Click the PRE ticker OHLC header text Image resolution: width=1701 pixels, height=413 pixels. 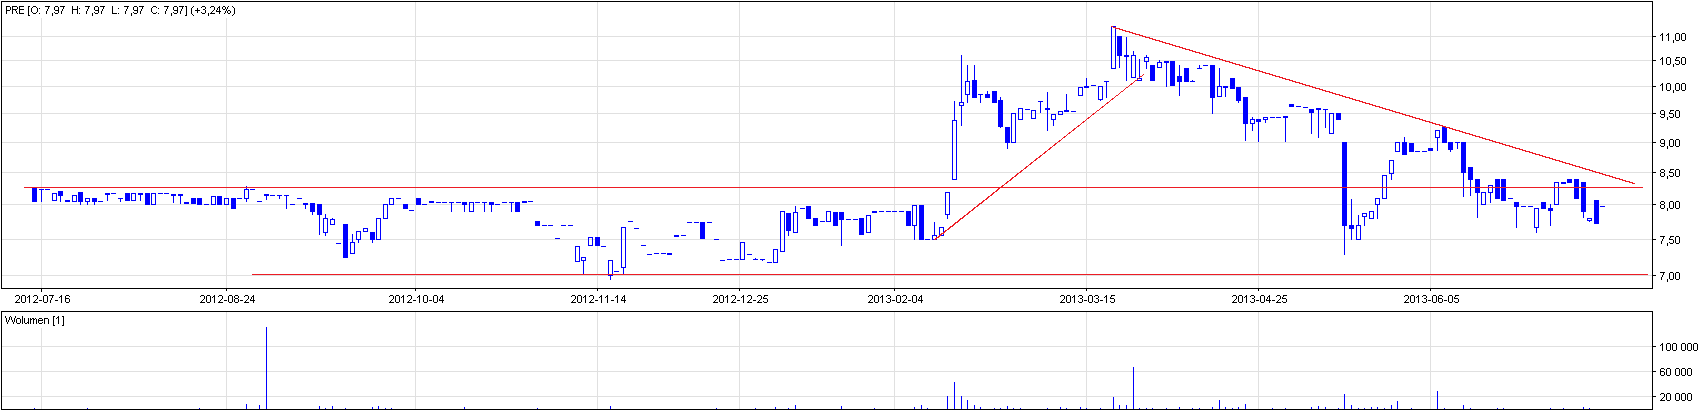click(96, 10)
